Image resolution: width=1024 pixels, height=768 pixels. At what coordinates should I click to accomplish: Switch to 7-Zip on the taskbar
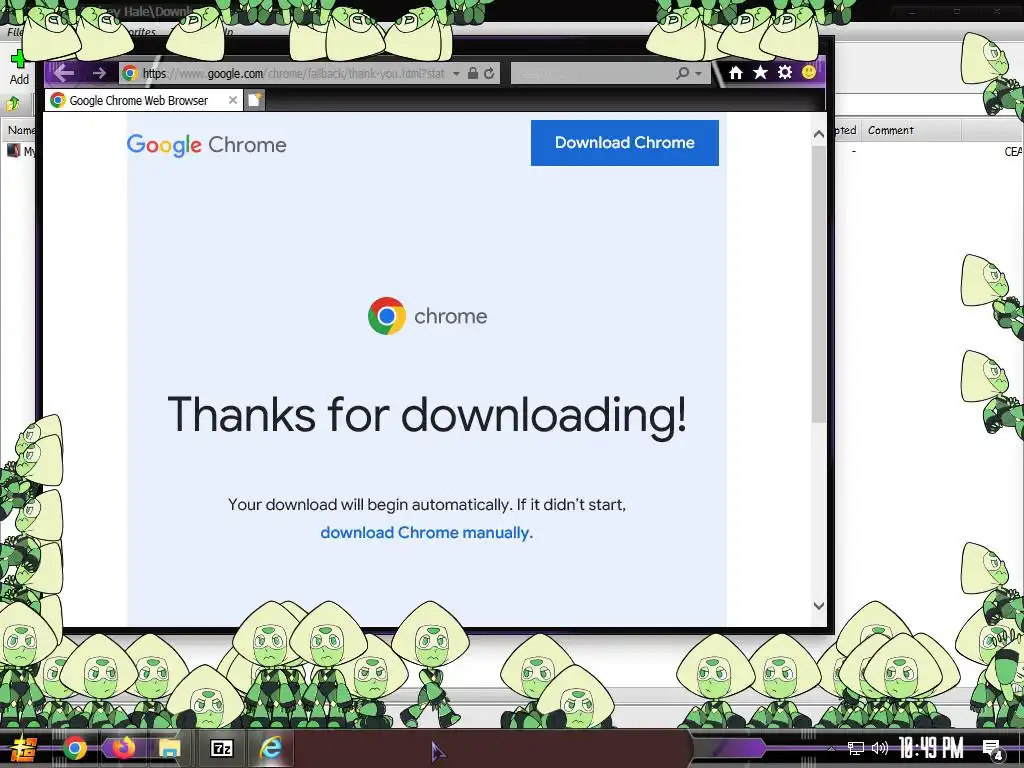point(221,748)
